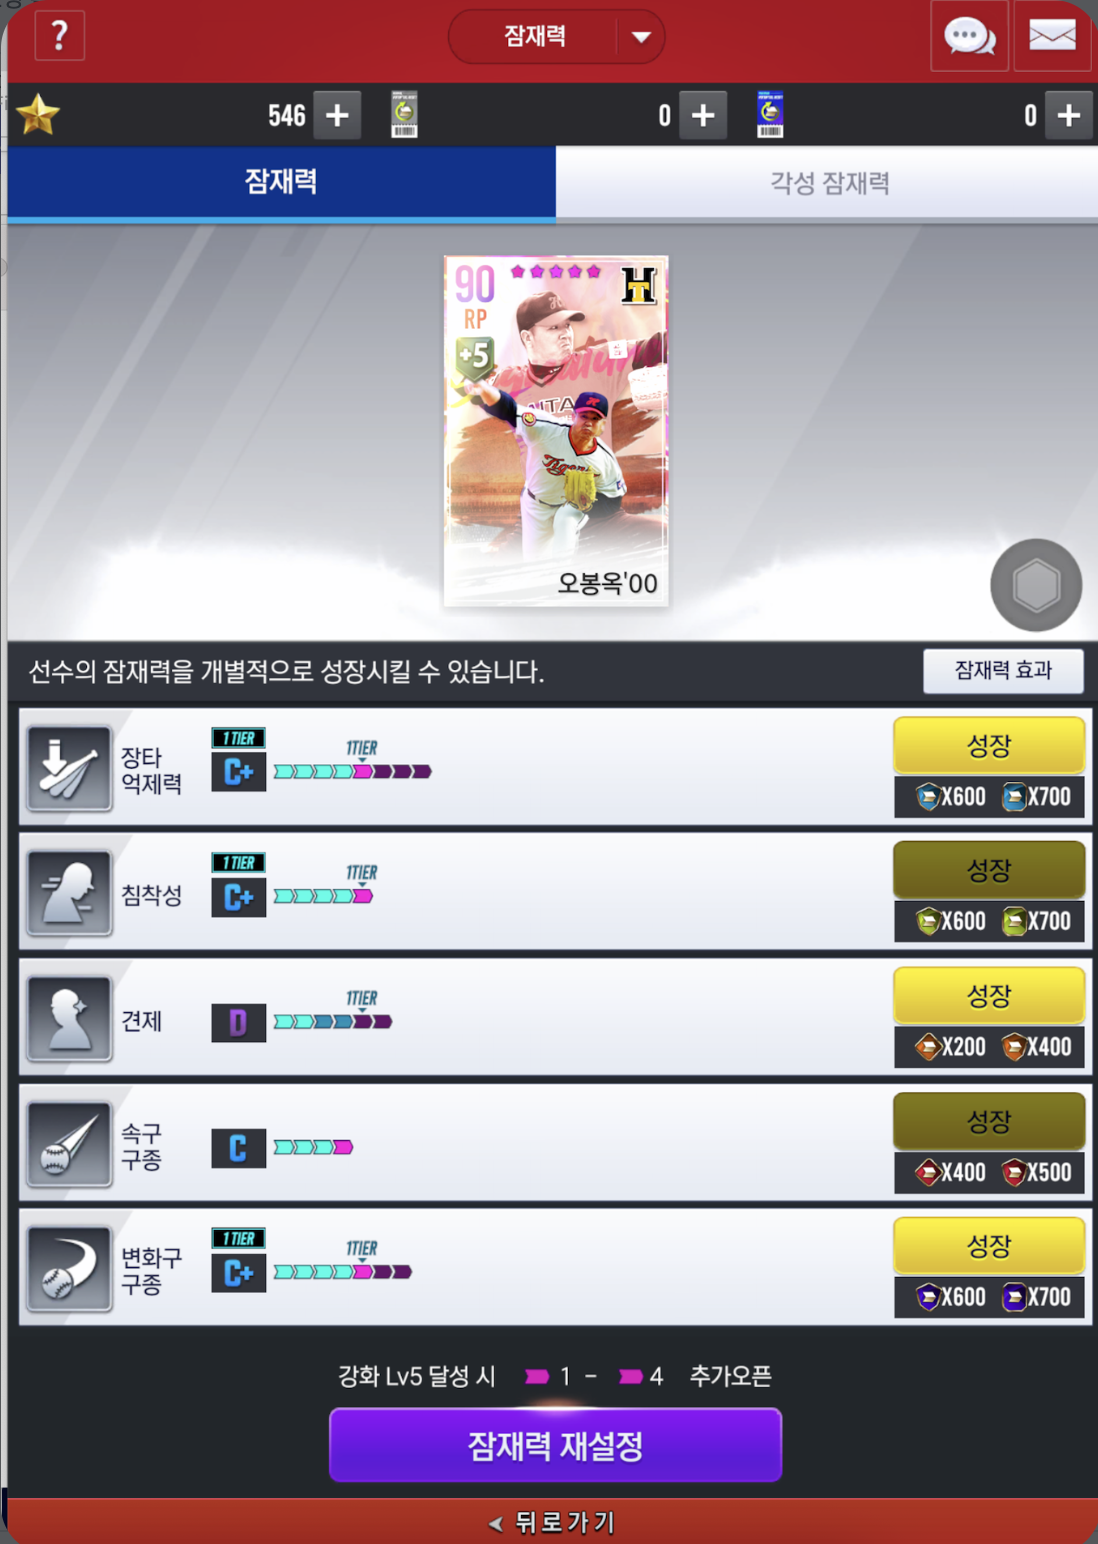Click the purple 잠재력 재설정 button

pyautogui.click(x=555, y=1445)
